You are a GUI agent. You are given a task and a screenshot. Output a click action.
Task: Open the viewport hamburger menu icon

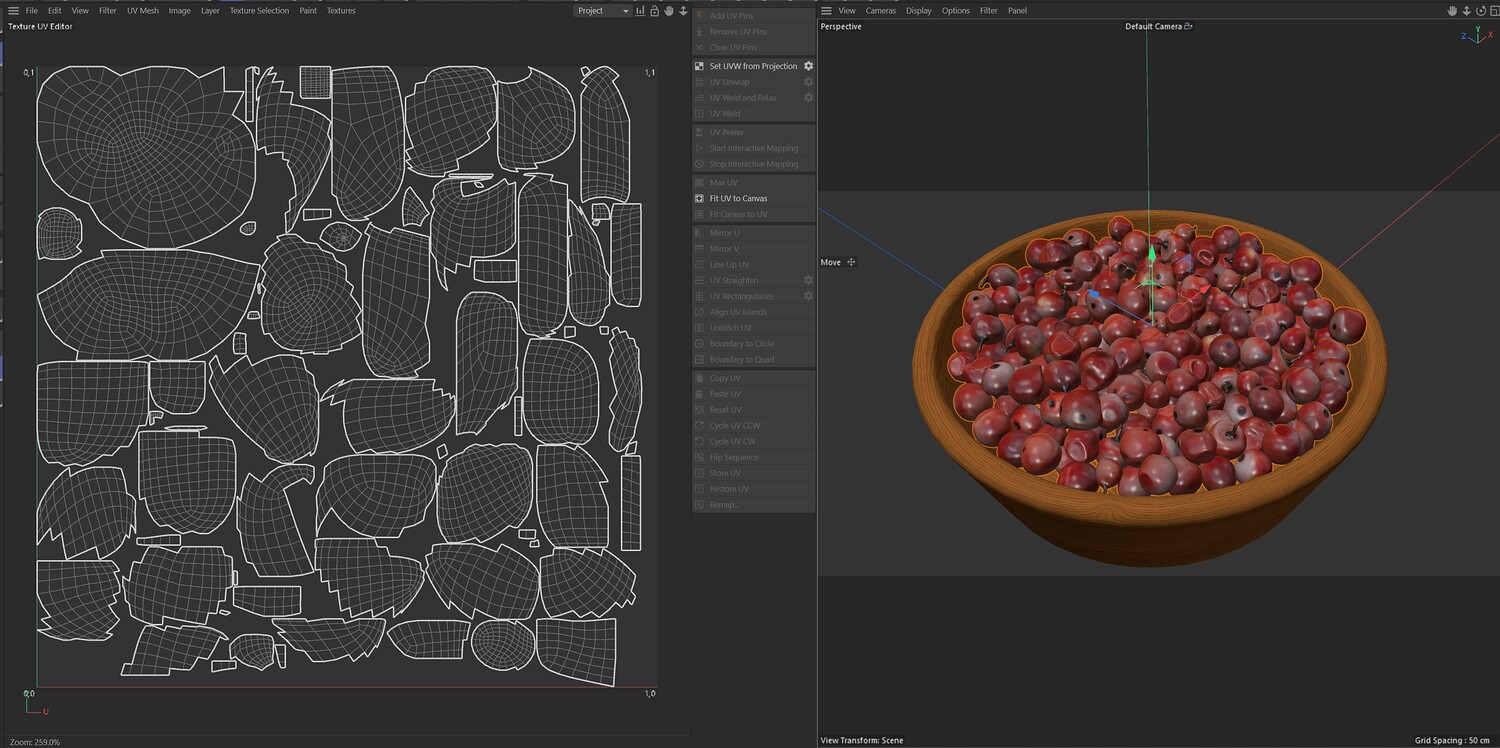[826, 11]
